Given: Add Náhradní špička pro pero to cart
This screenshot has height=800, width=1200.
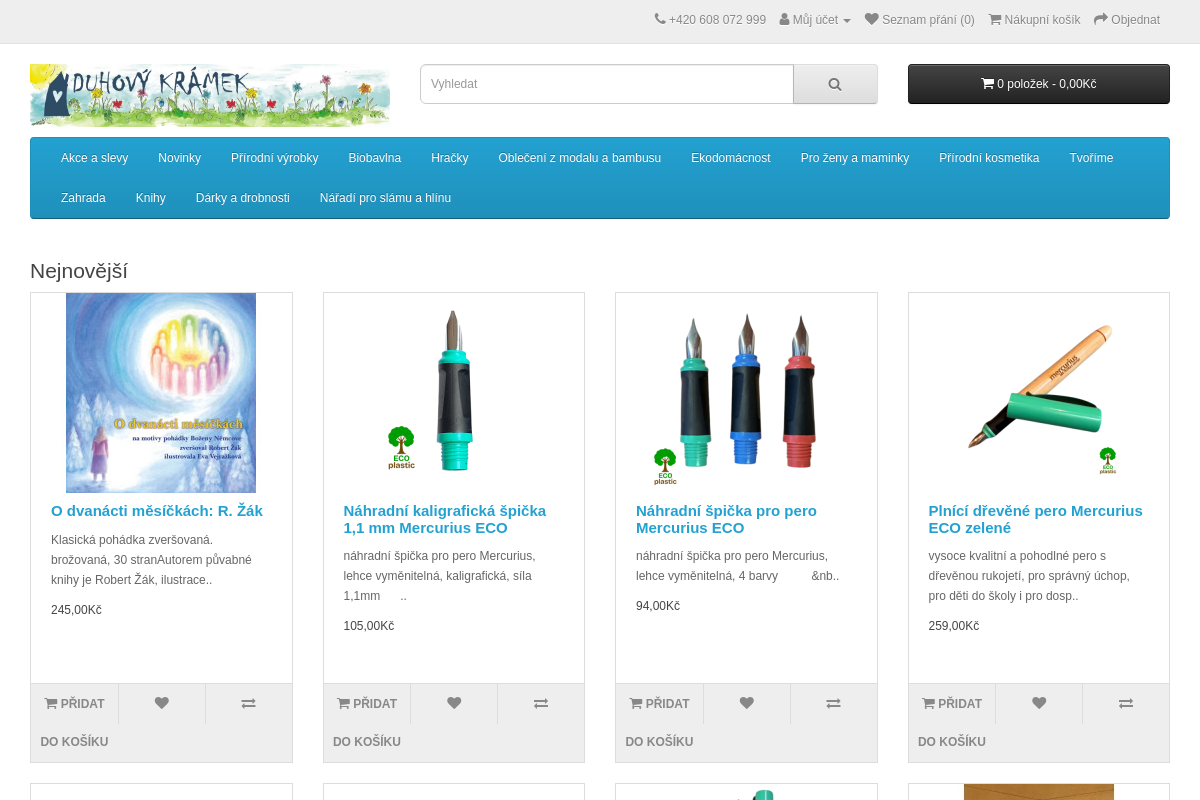Looking at the screenshot, I should click(659, 723).
